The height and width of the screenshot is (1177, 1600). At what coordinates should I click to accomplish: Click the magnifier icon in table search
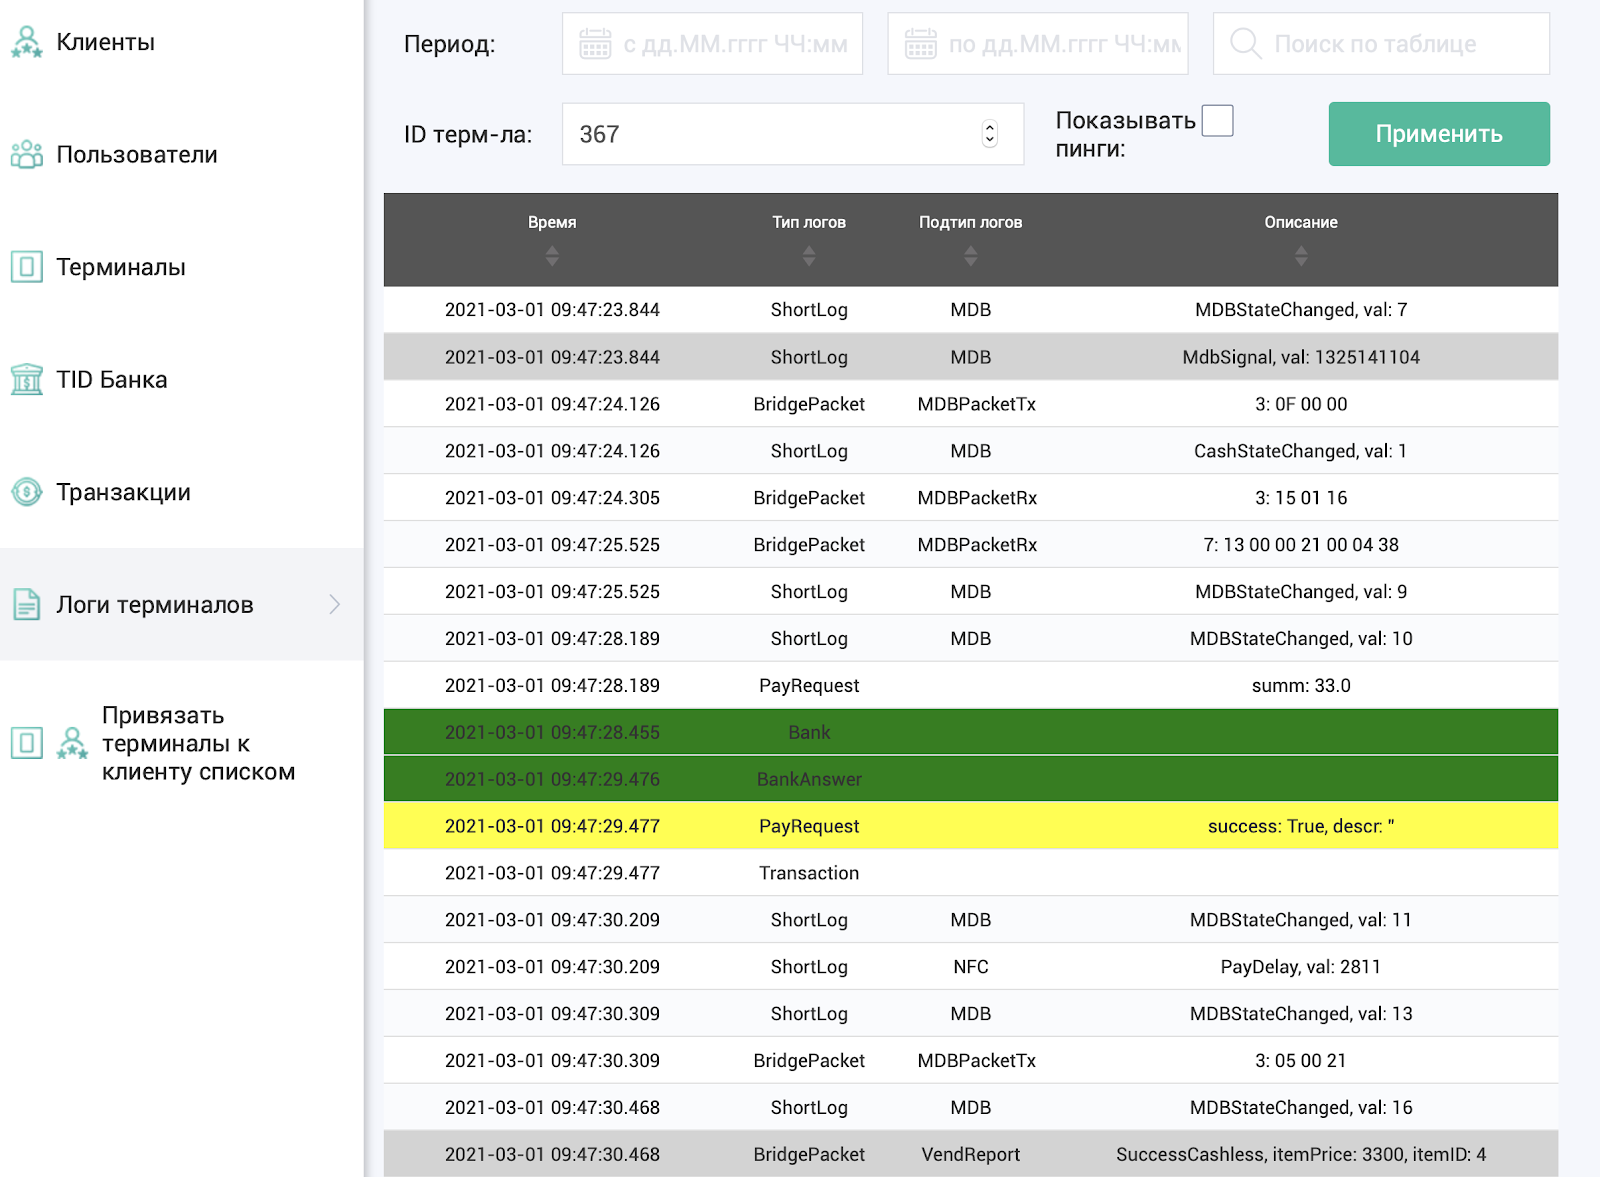click(x=1246, y=44)
